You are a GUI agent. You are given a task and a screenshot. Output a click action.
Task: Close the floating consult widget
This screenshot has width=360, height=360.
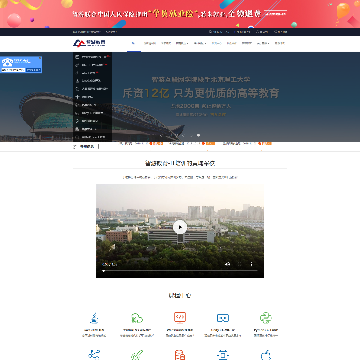[x=40, y=58]
